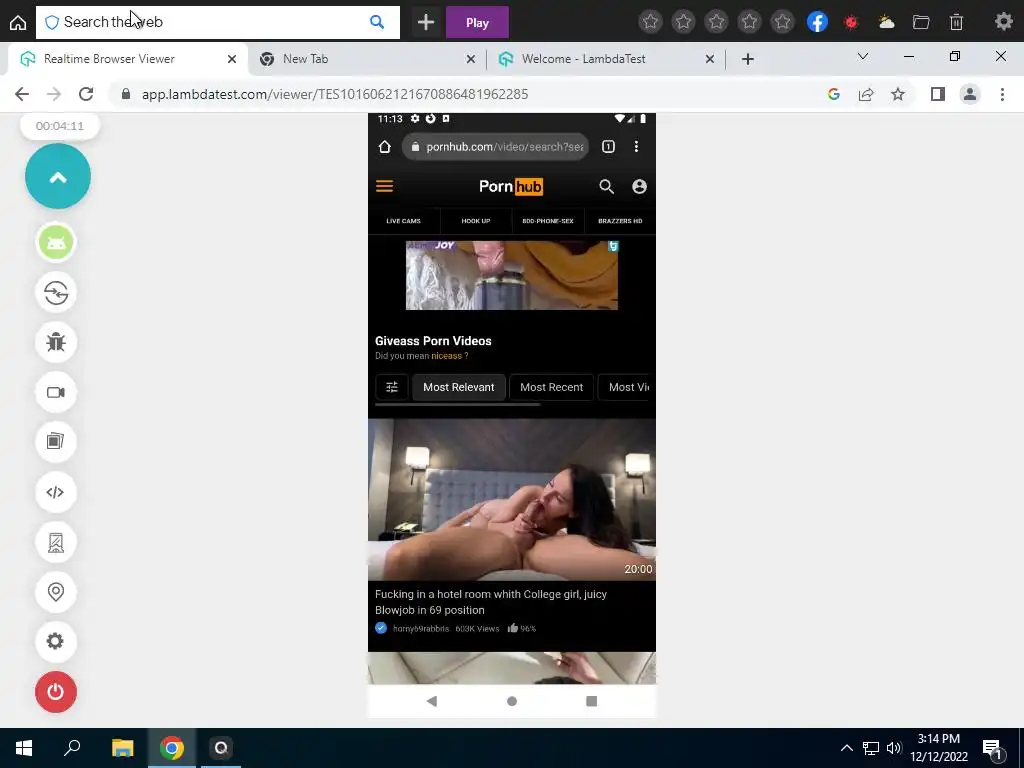Open the weather icon in the top bar
Image resolution: width=1024 pixels, height=768 pixels.
click(886, 22)
